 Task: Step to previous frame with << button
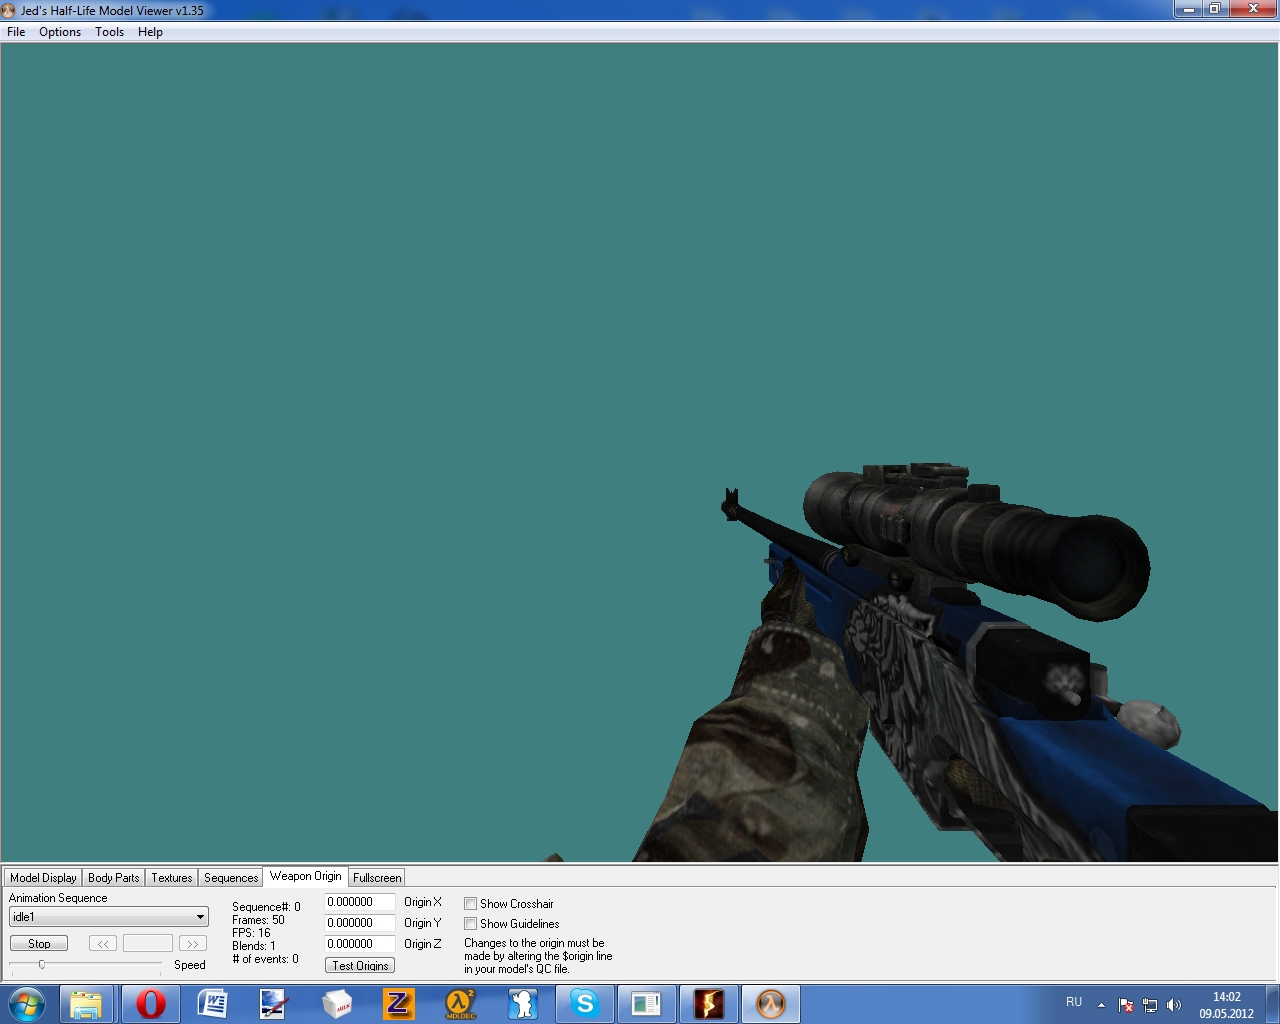[x=103, y=943]
